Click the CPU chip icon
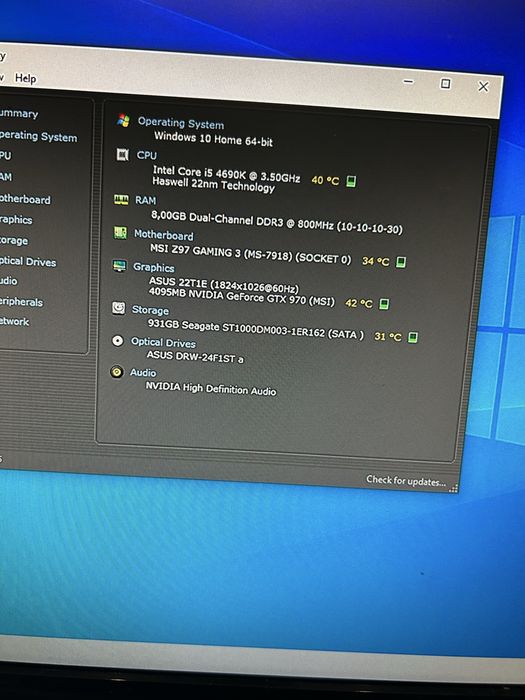Viewport: 525px width, 700px height. [122, 154]
